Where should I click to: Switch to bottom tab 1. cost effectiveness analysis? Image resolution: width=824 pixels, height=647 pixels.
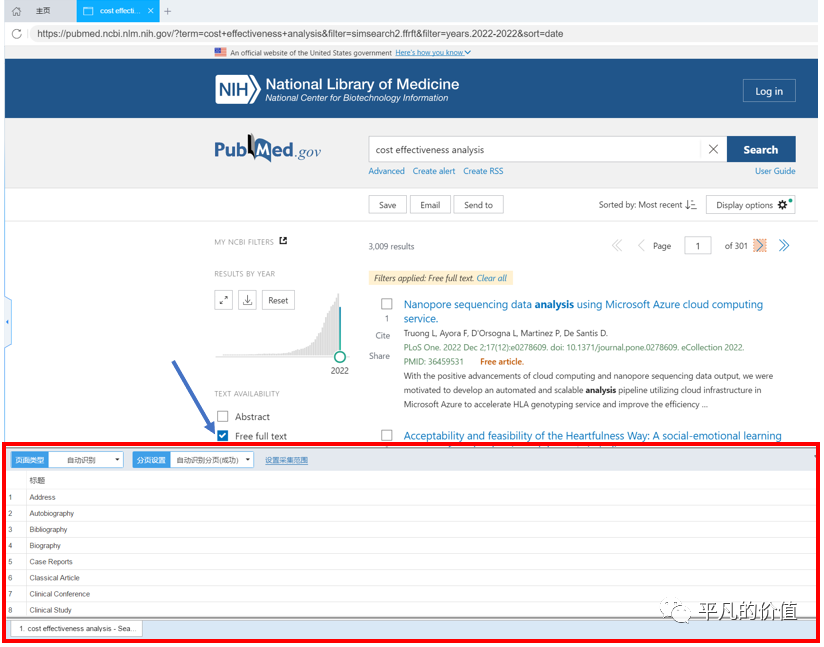(x=77, y=629)
